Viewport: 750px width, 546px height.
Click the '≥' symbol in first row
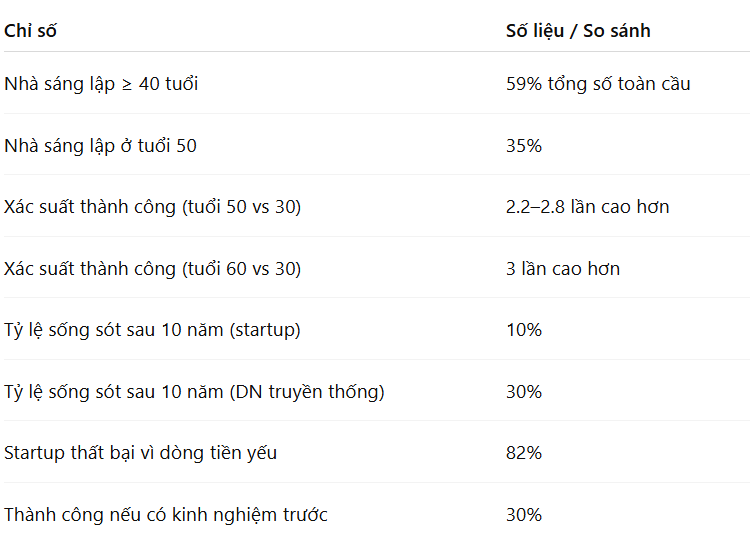click(127, 84)
